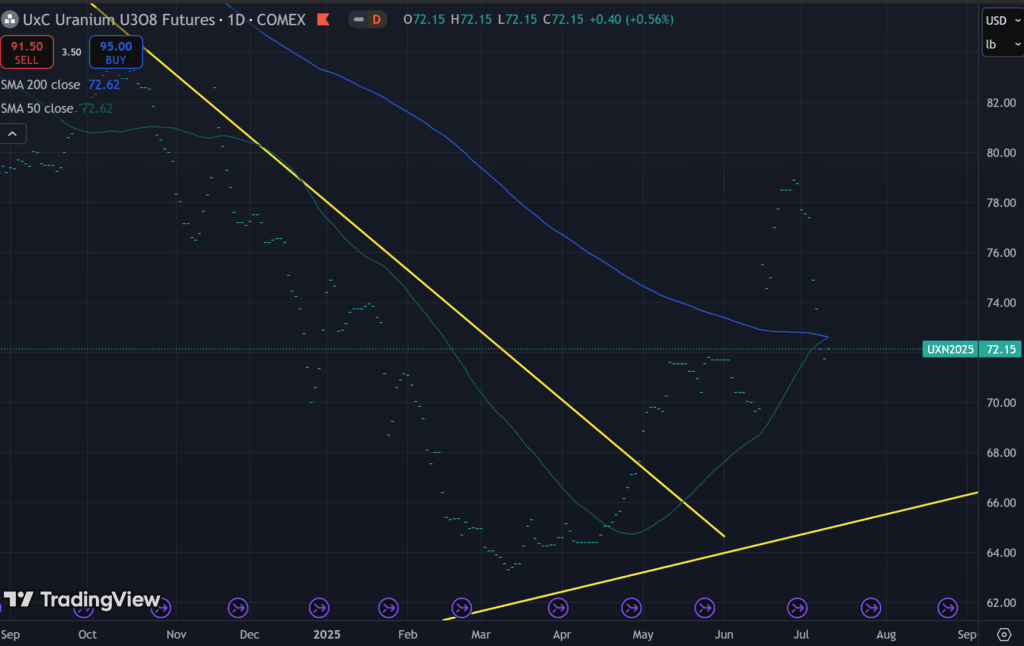Click the Oct time axis label
The width and height of the screenshot is (1024, 646).
click(x=87, y=634)
